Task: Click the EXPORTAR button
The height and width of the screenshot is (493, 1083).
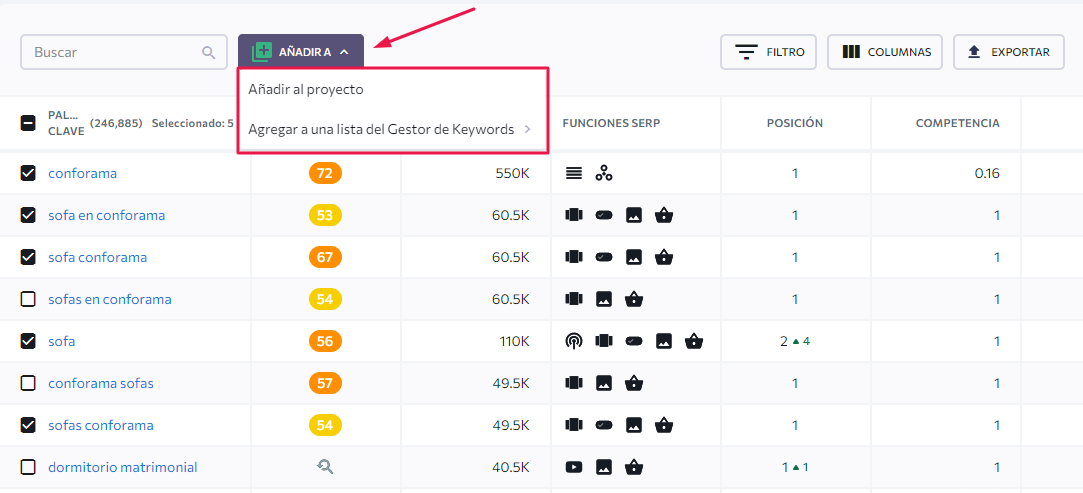Action: (x=1008, y=52)
